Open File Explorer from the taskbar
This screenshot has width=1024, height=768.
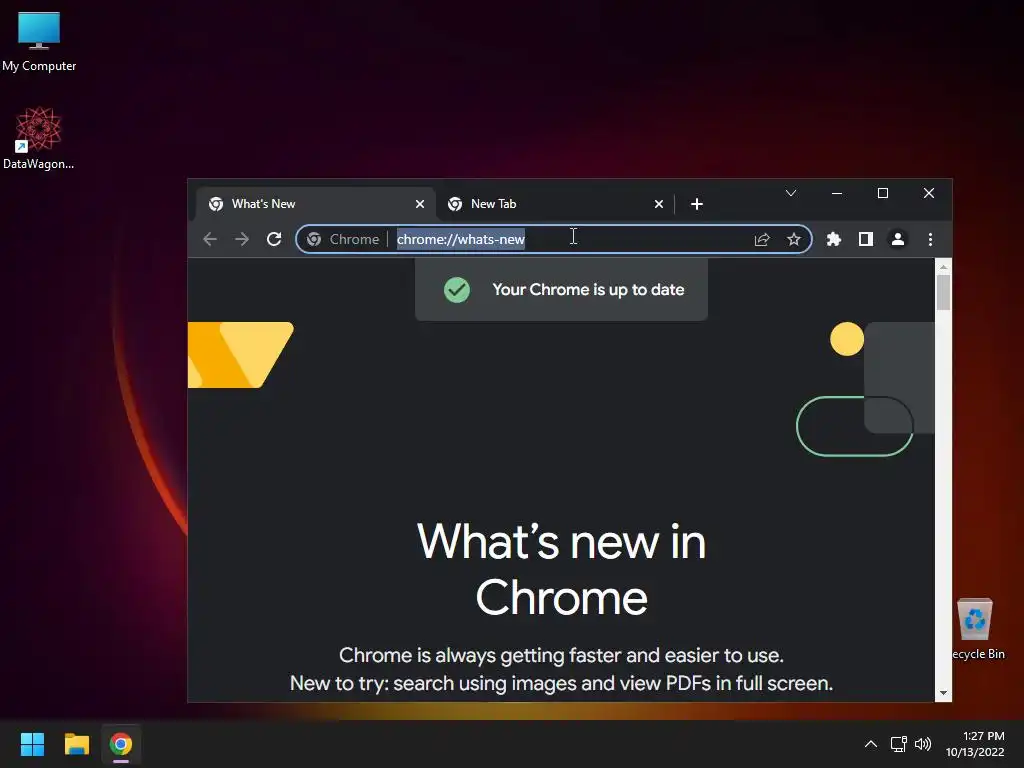pyautogui.click(x=77, y=744)
